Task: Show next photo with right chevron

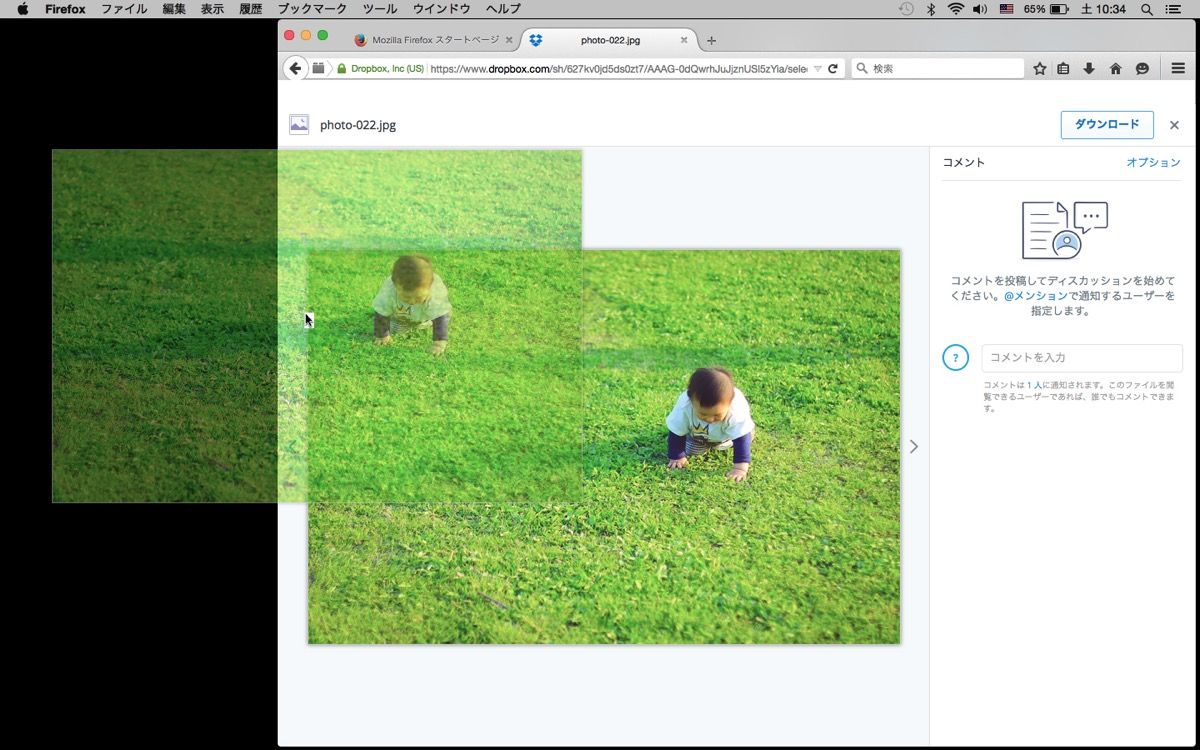Action: click(913, 447)
